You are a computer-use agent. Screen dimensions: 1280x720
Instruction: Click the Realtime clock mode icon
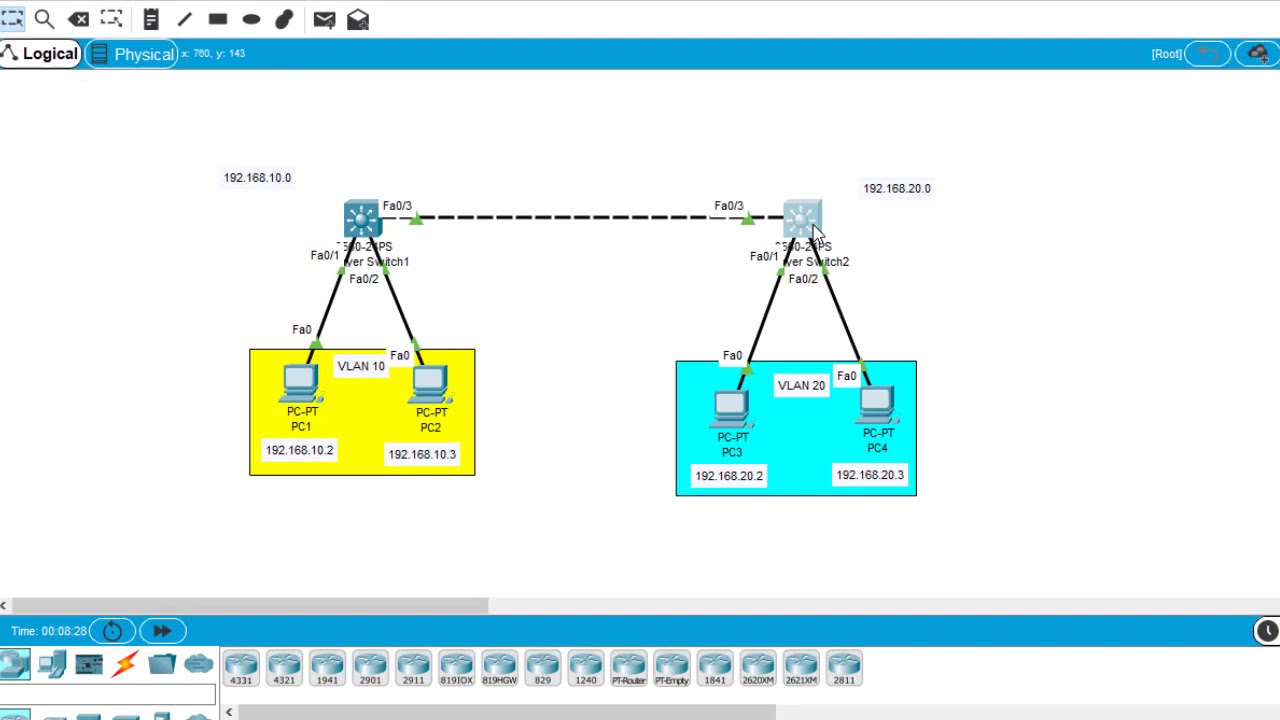[x=1267, y=631]
